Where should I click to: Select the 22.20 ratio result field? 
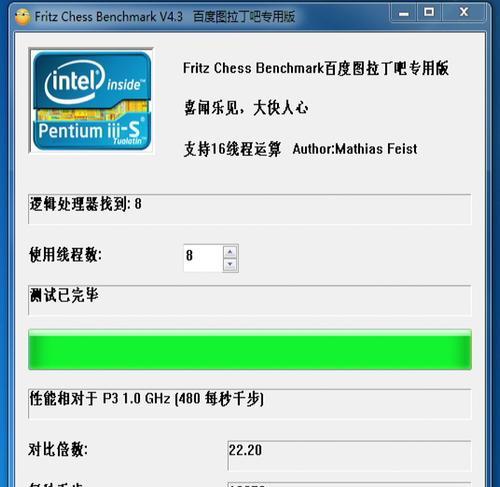(x=349, y=455)
